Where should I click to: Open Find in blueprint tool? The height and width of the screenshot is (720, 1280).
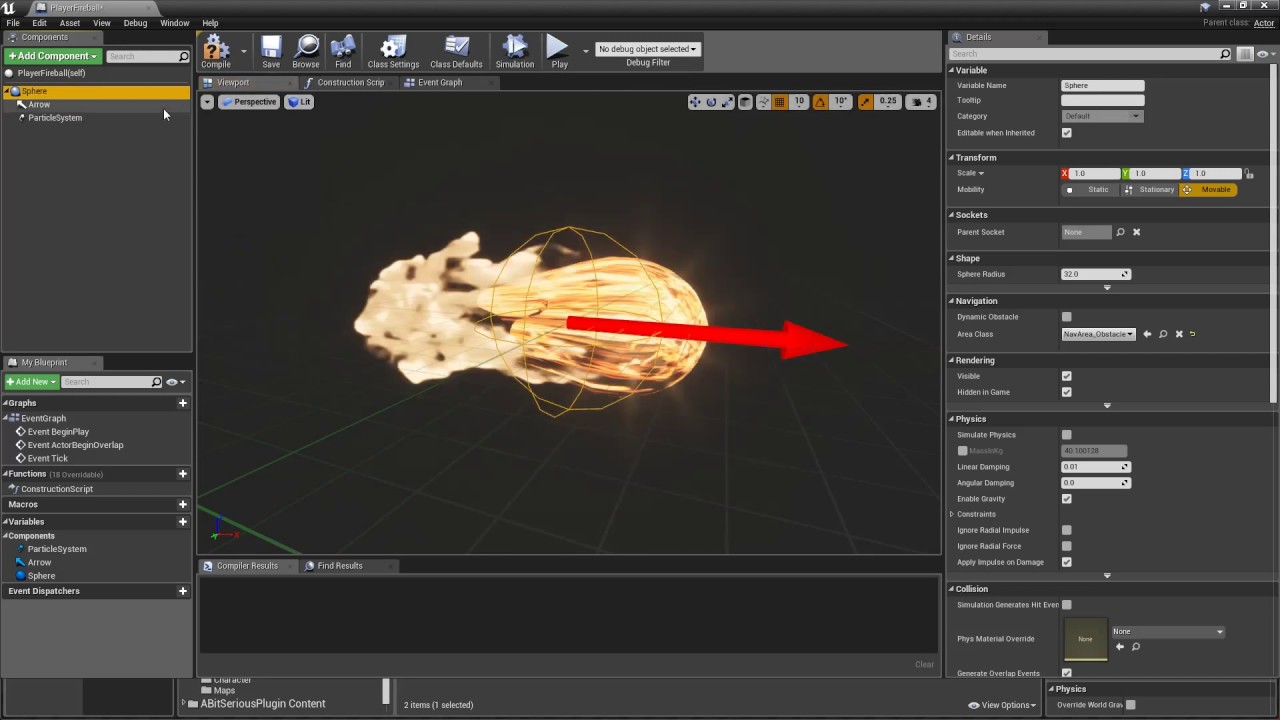(343, 52)
